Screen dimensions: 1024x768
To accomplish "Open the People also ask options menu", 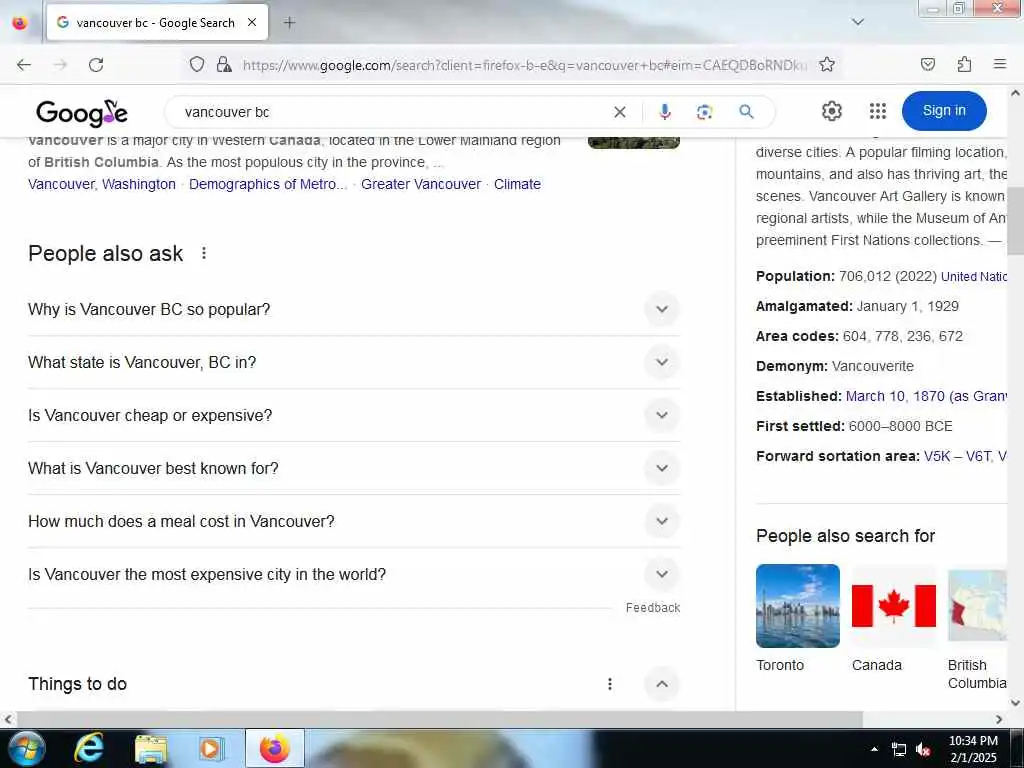I will pyautogui.click(x=204, y=253).
